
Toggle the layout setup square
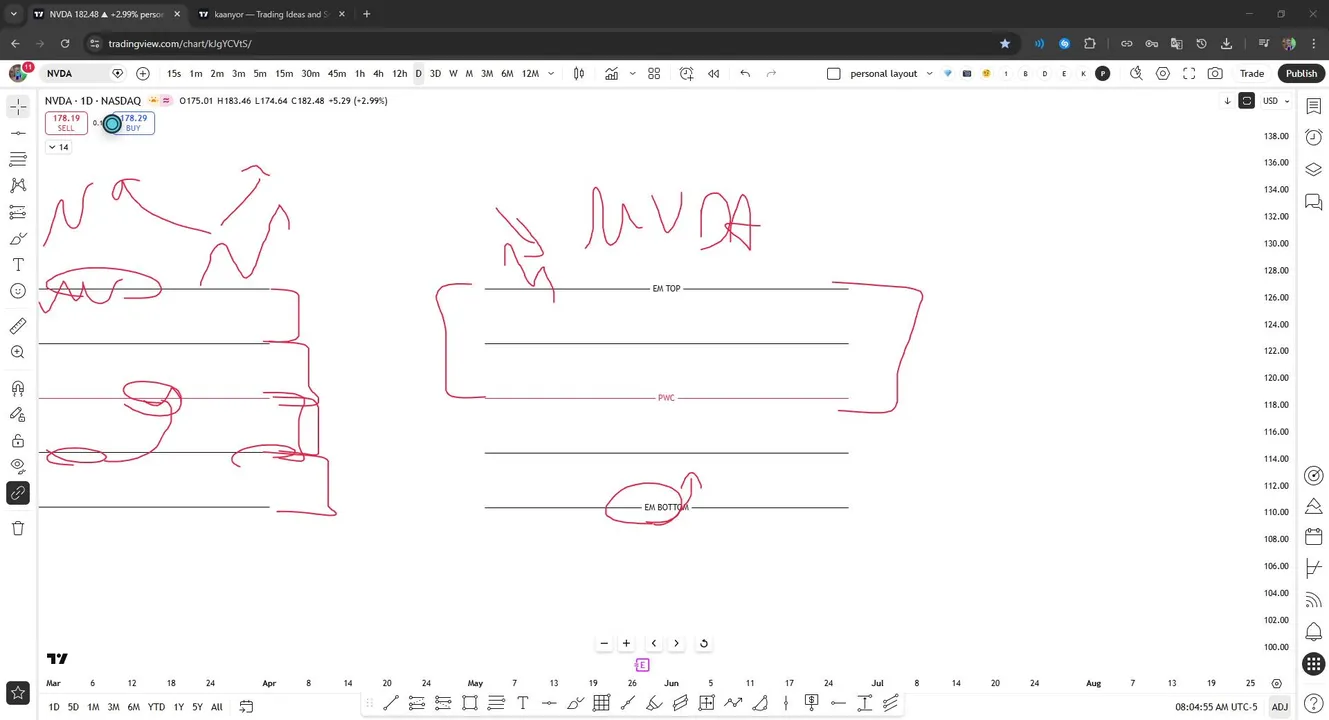coord(834,73)
